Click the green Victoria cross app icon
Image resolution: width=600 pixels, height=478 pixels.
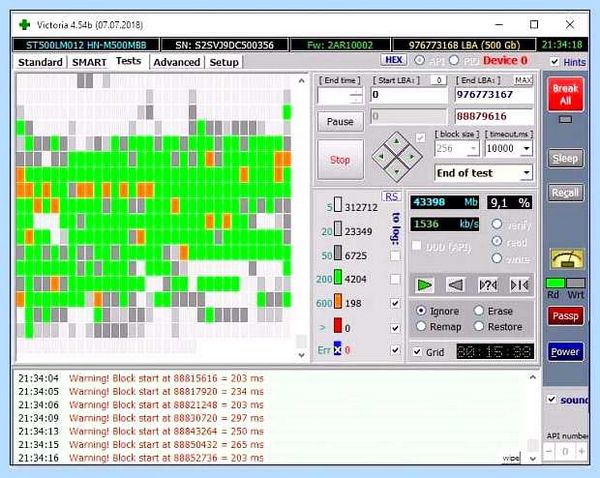(x=25, y=25)
